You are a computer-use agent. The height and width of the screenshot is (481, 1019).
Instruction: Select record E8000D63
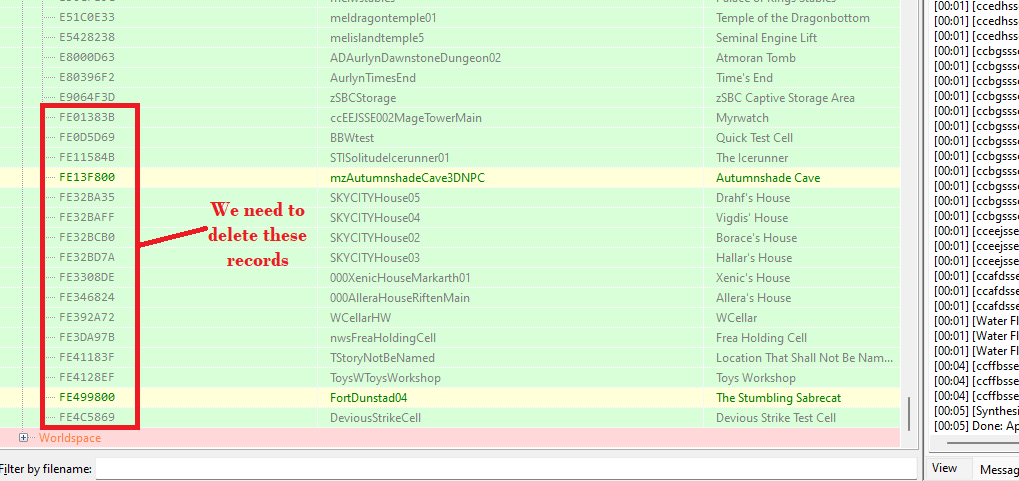[x=87, y=58]
